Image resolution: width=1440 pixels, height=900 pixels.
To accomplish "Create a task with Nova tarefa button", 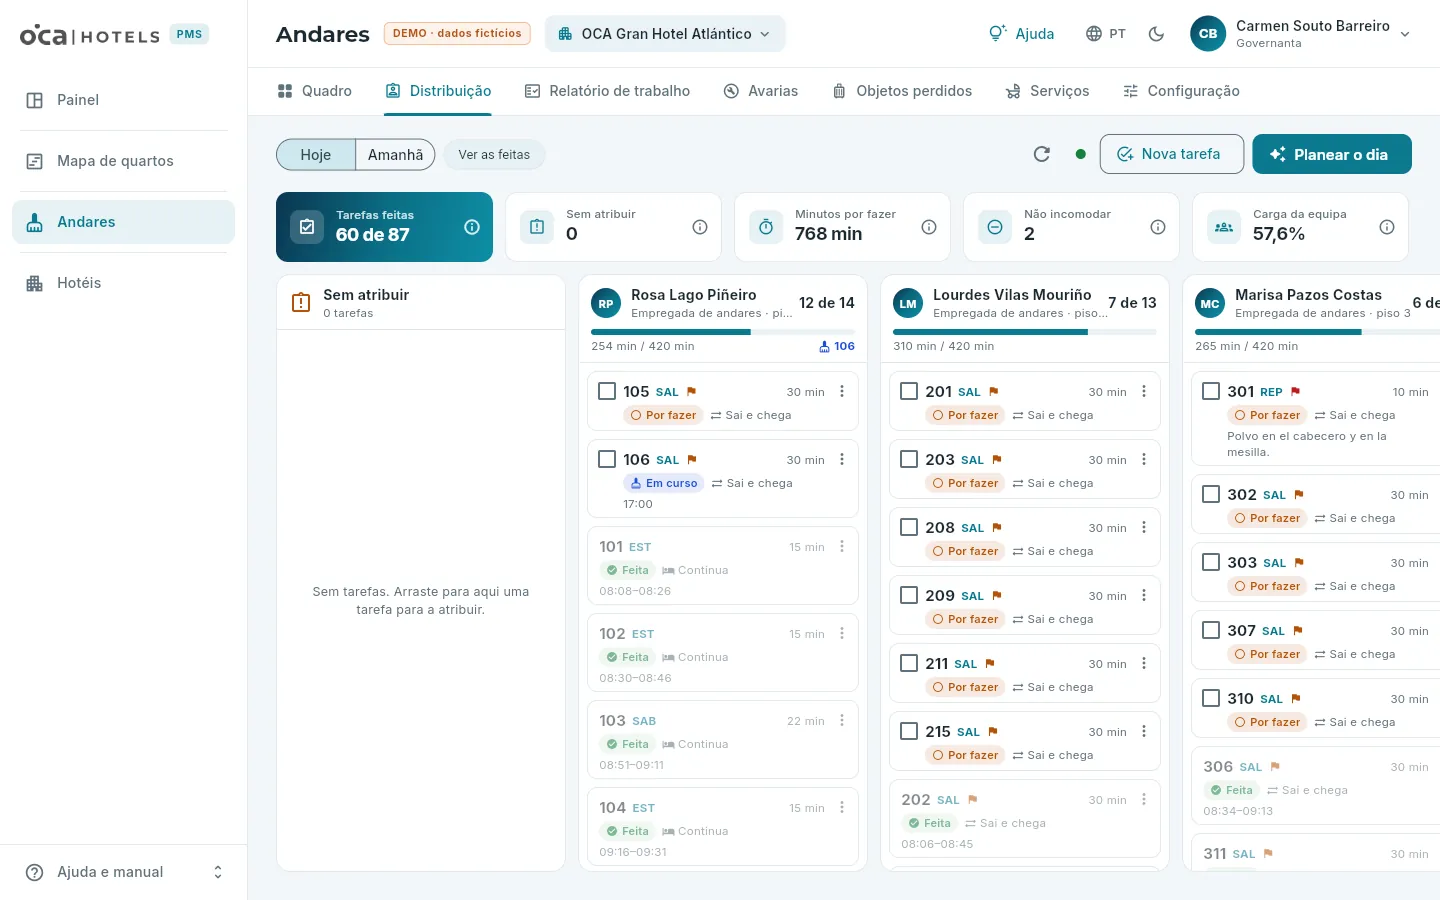I will pyautogui.click(x=1172, y=154).
